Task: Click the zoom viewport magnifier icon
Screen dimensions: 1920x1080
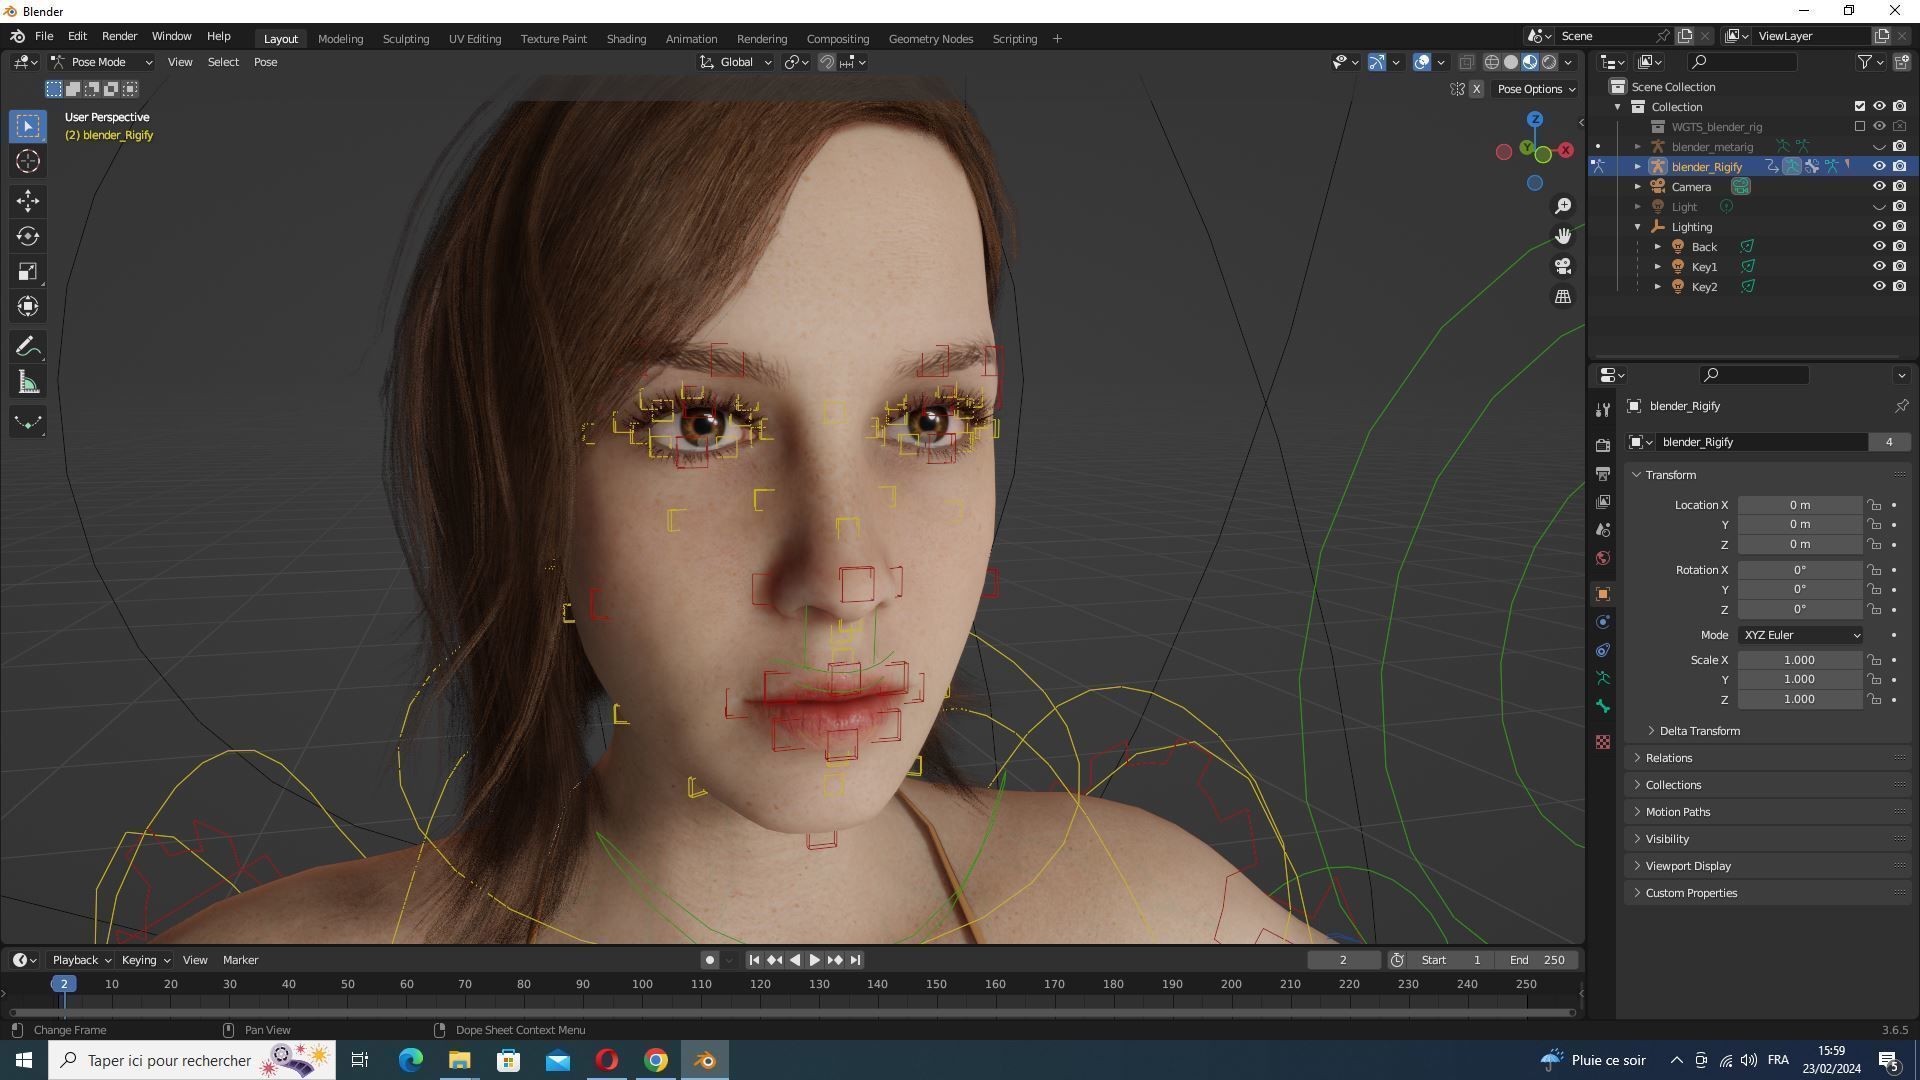Action: (x=1563, y=206)
